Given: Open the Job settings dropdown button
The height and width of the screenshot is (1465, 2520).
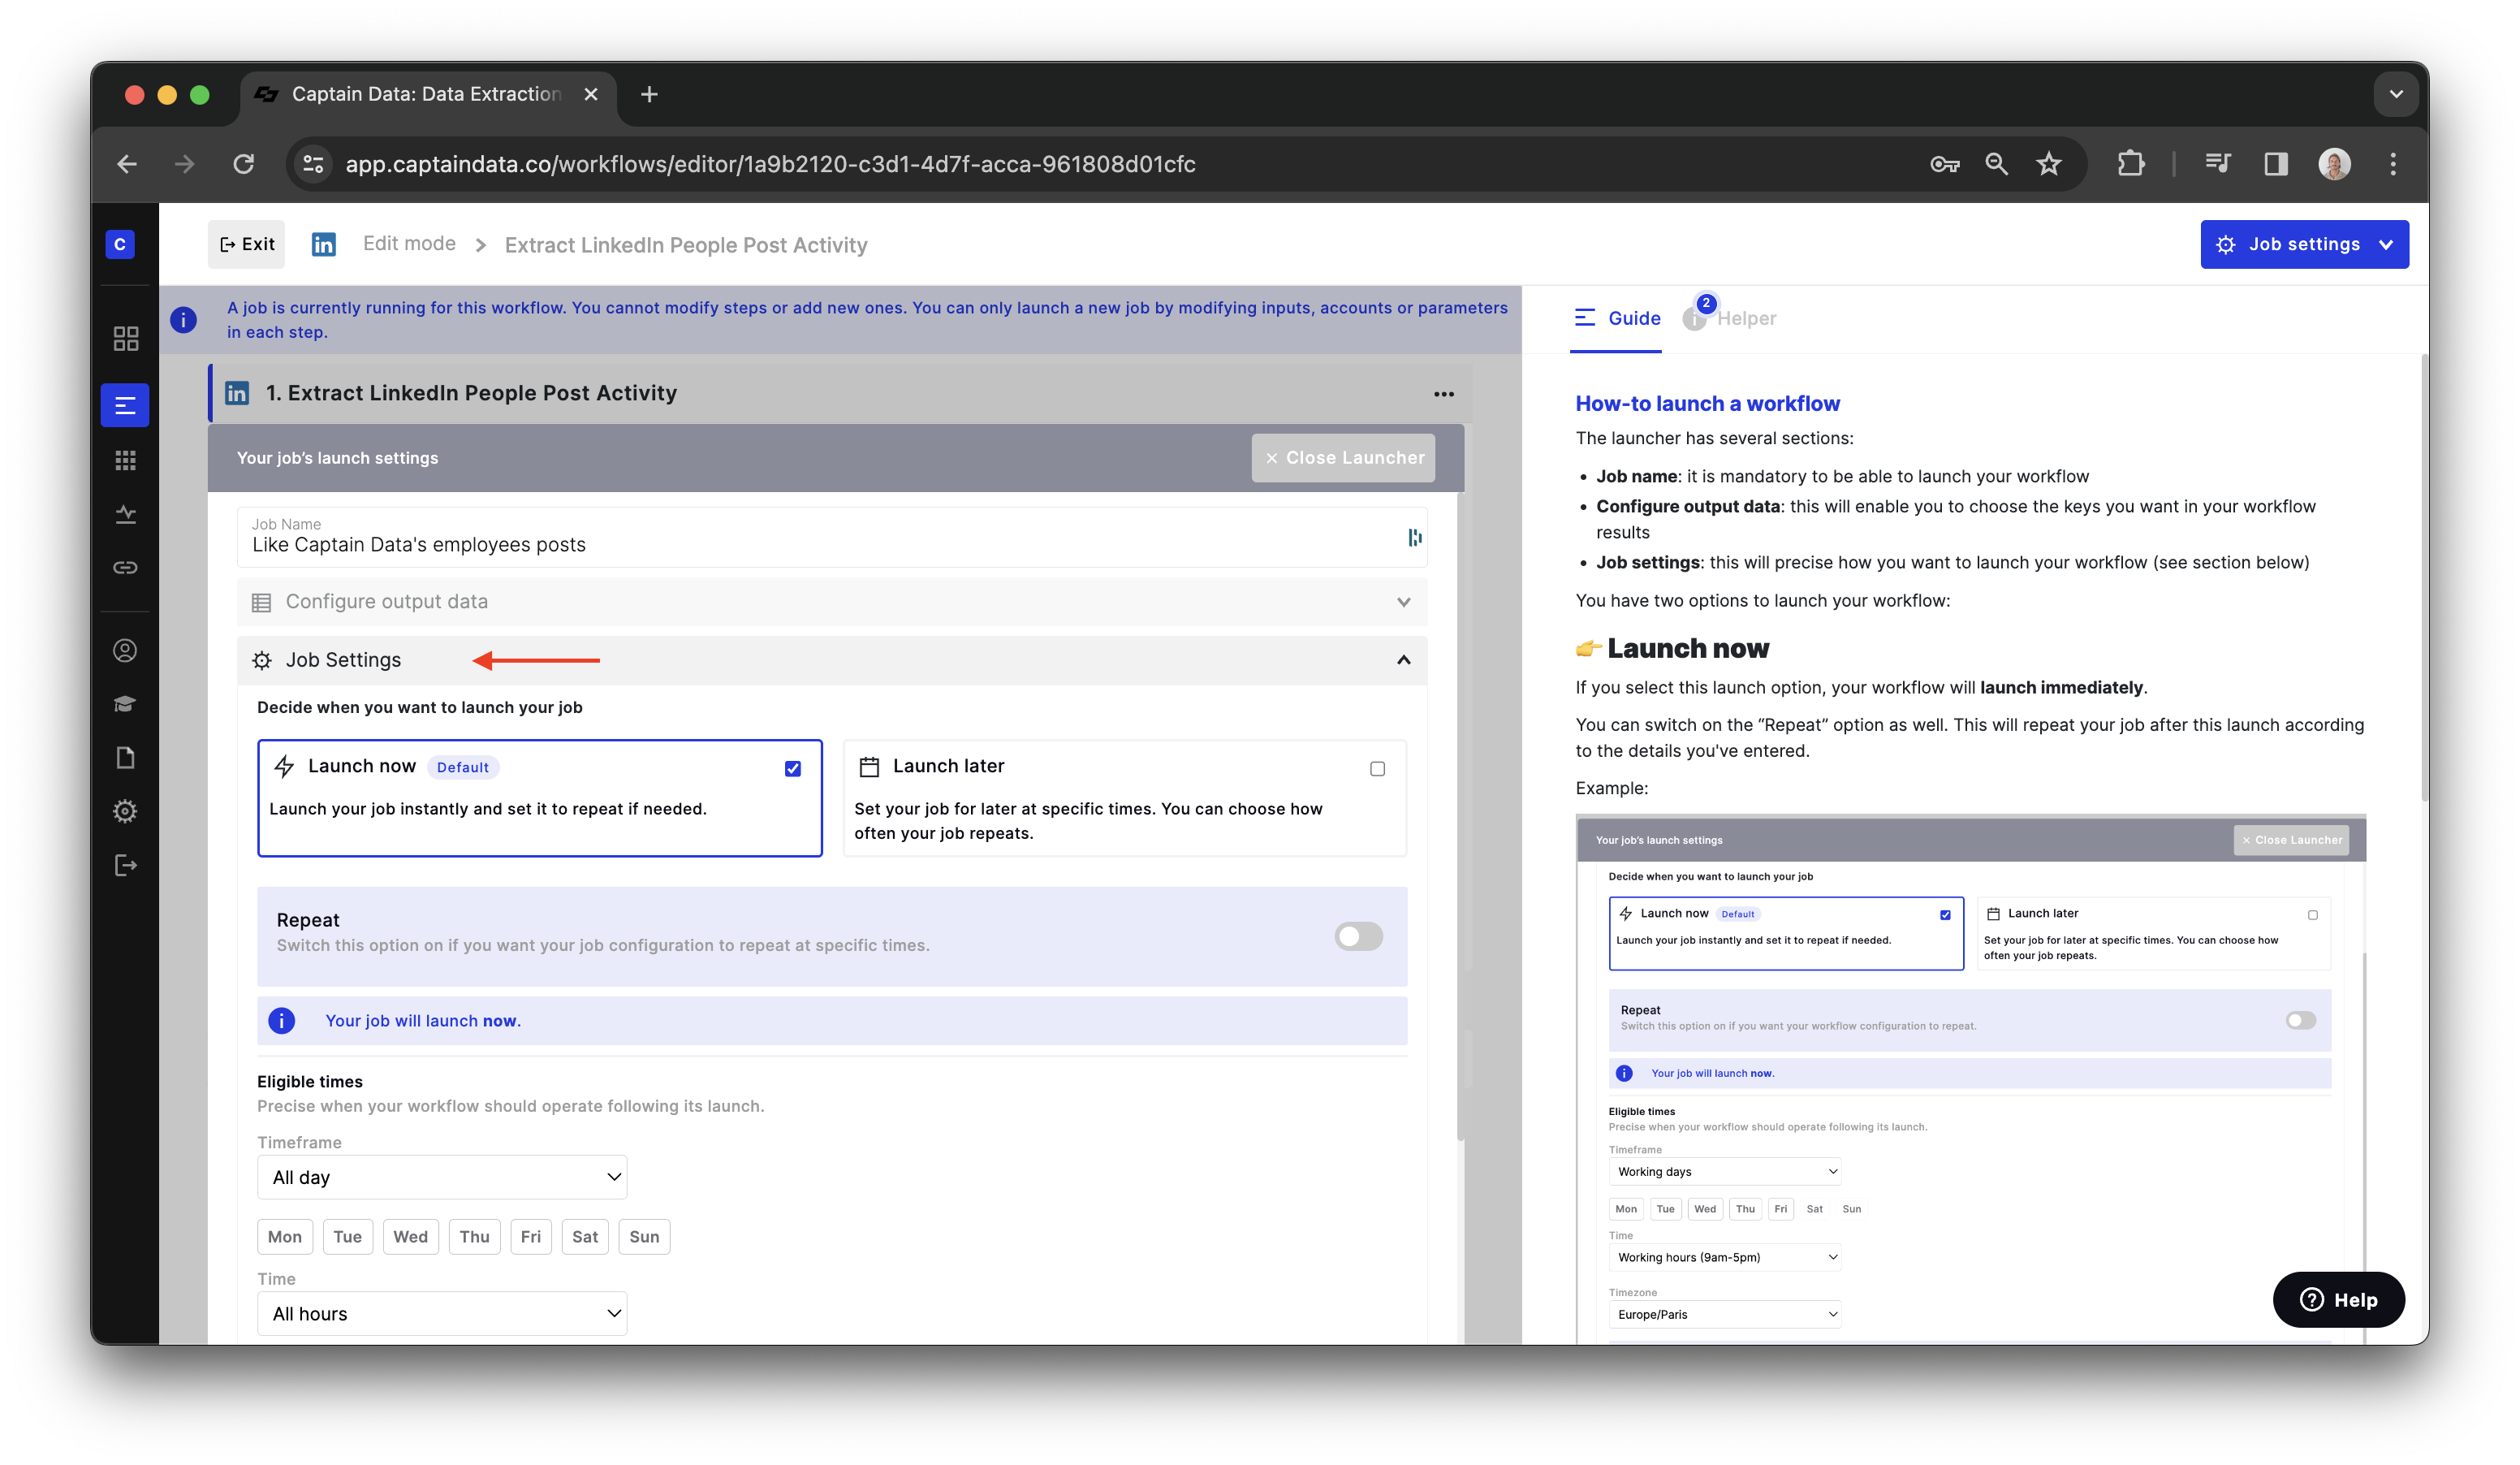Looking at the screenshot, I should (x=2304, y=244).
